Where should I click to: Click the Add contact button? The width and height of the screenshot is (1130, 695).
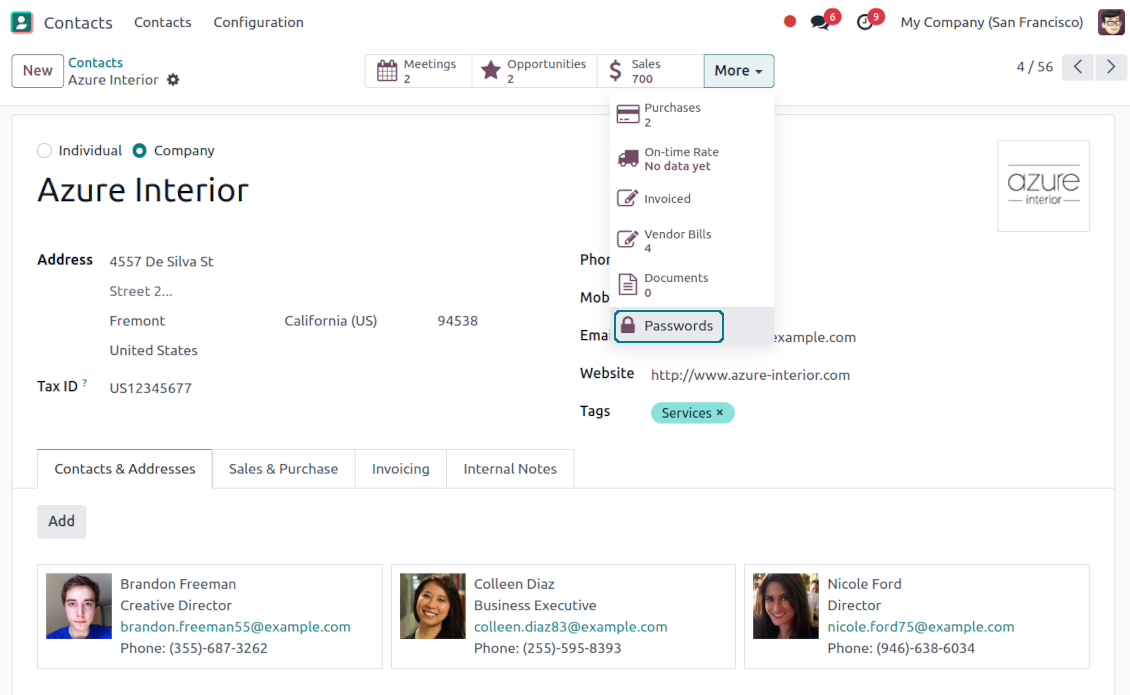click(62, 521)
